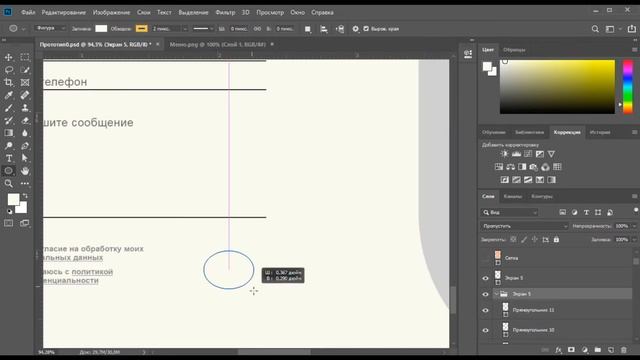Swap foreground and background colors
640x360 pixels.
pyautogui.click(x=25, y=196)
